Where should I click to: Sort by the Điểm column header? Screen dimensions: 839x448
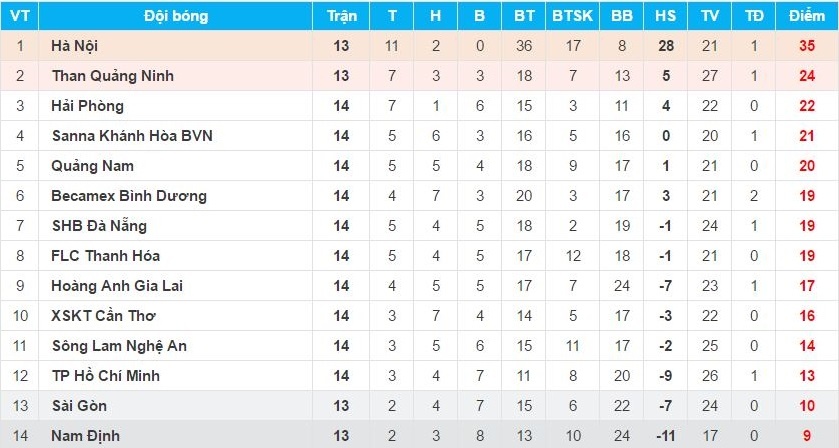coord(806,16)
